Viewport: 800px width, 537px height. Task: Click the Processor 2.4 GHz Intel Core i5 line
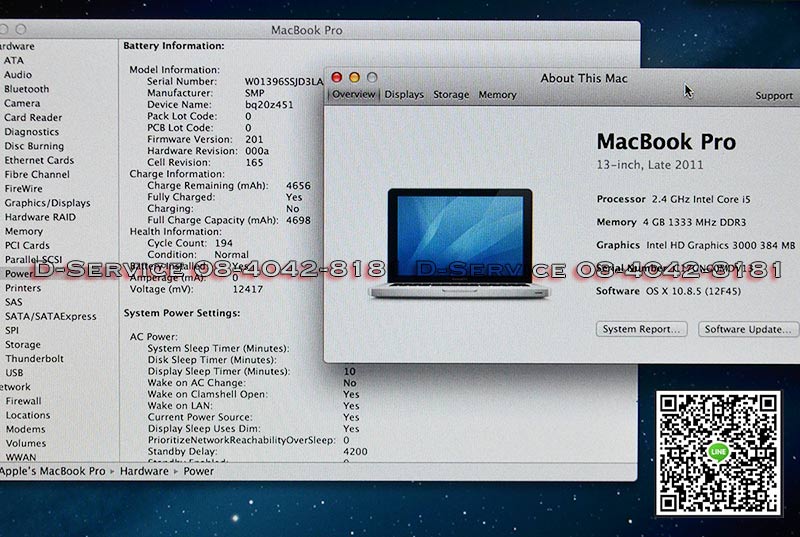coord(673,199)
